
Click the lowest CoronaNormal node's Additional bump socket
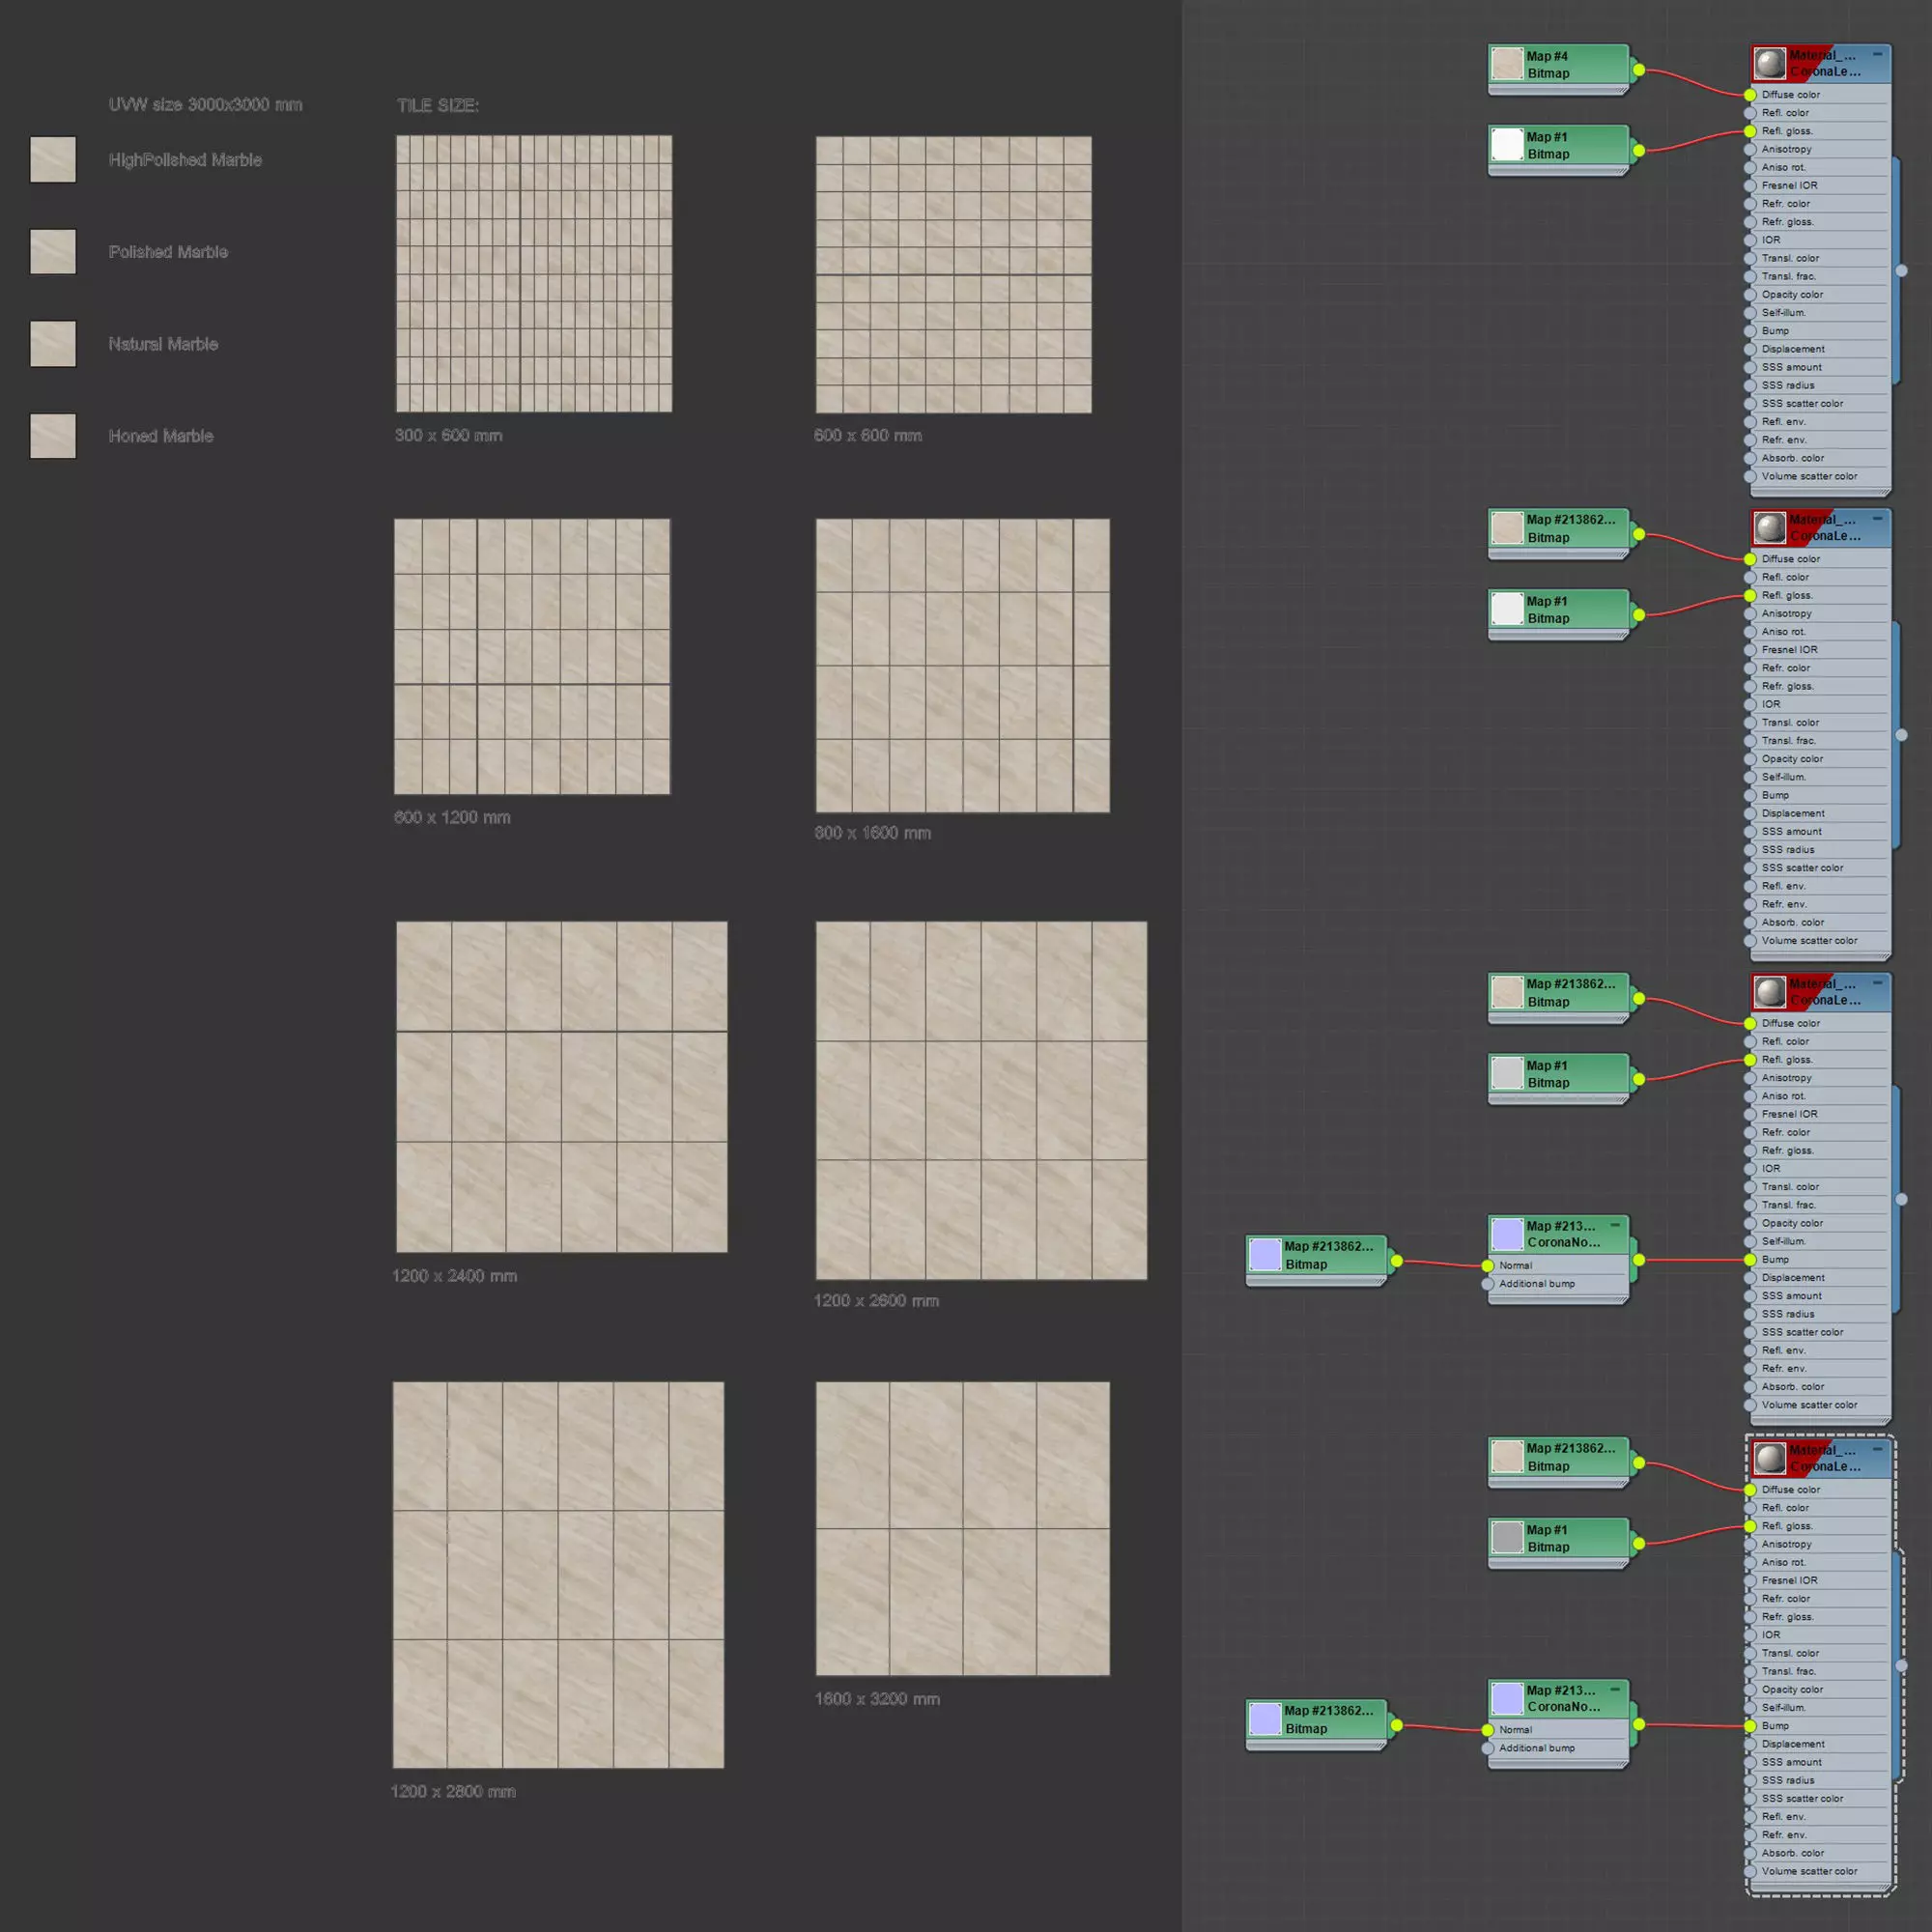pos(1488,1748)
